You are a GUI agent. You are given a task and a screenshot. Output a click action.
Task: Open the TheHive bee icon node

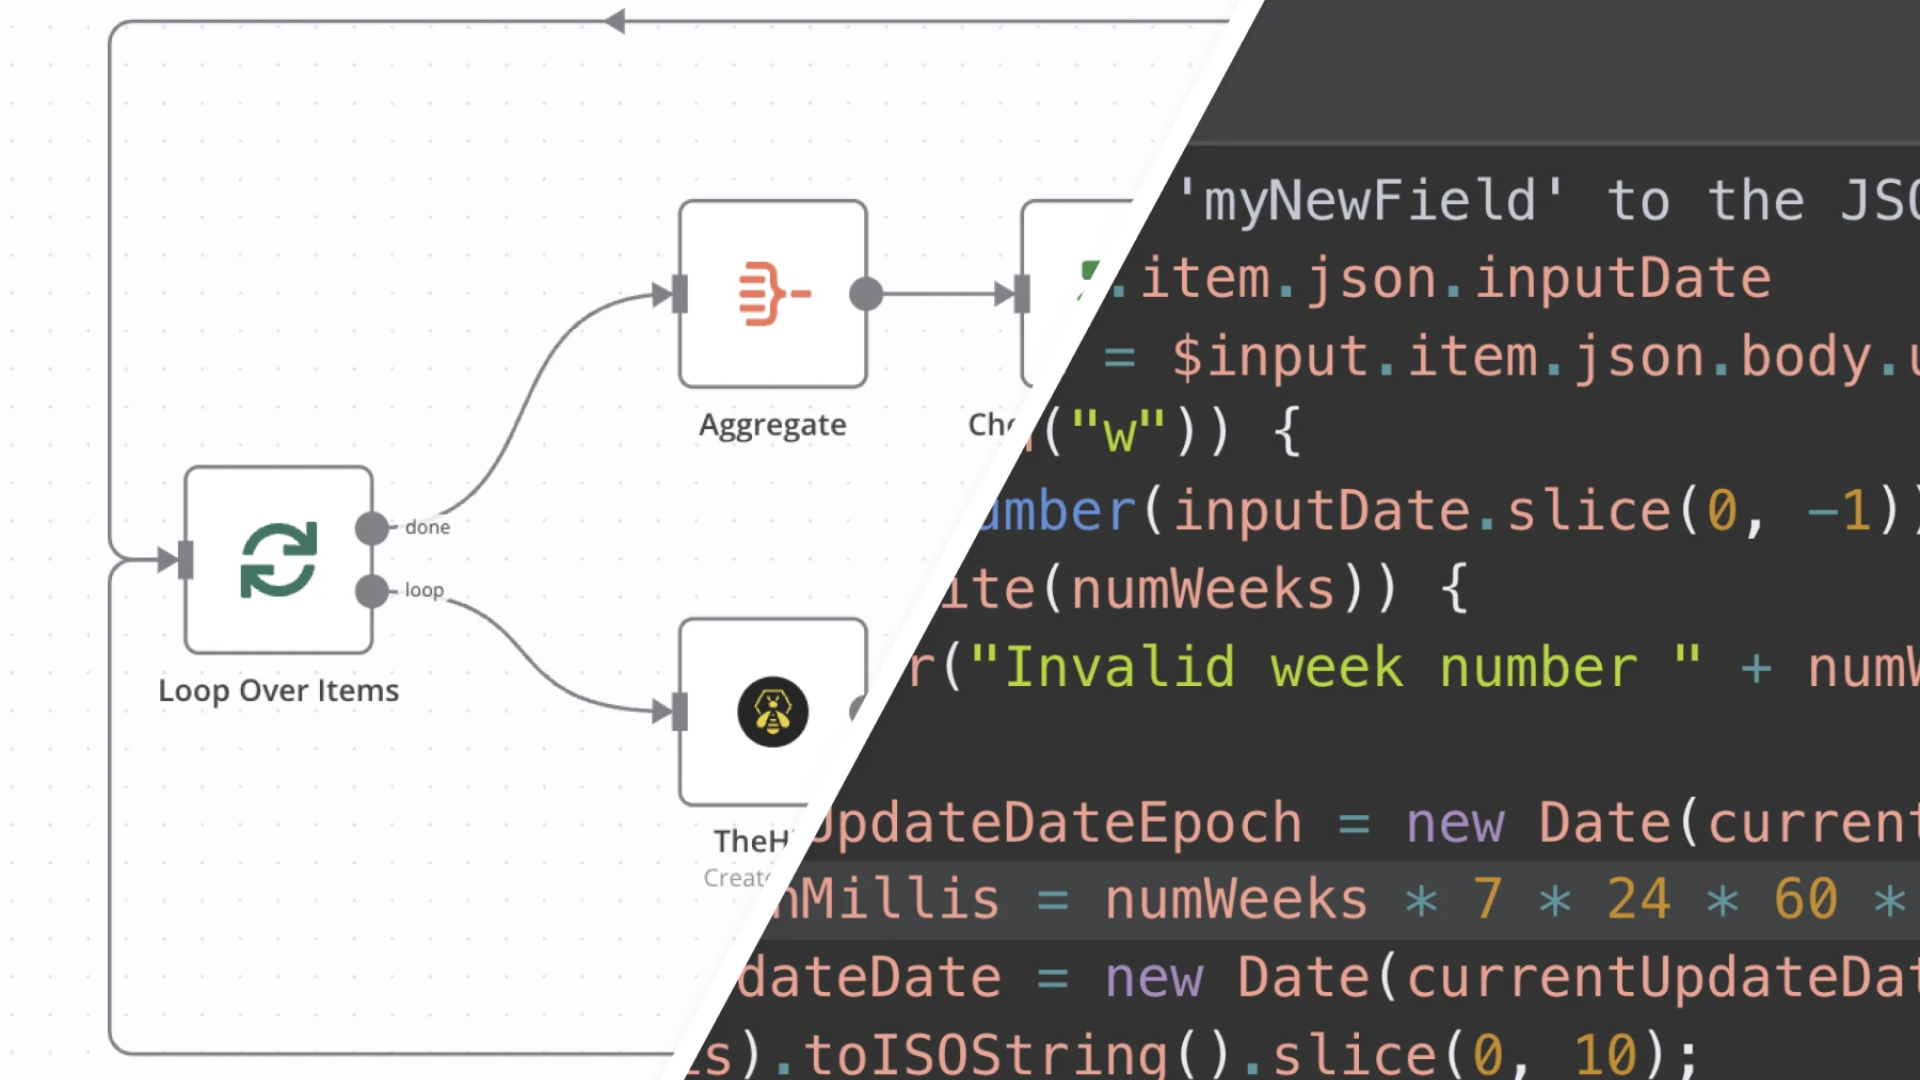pos(772,712)
